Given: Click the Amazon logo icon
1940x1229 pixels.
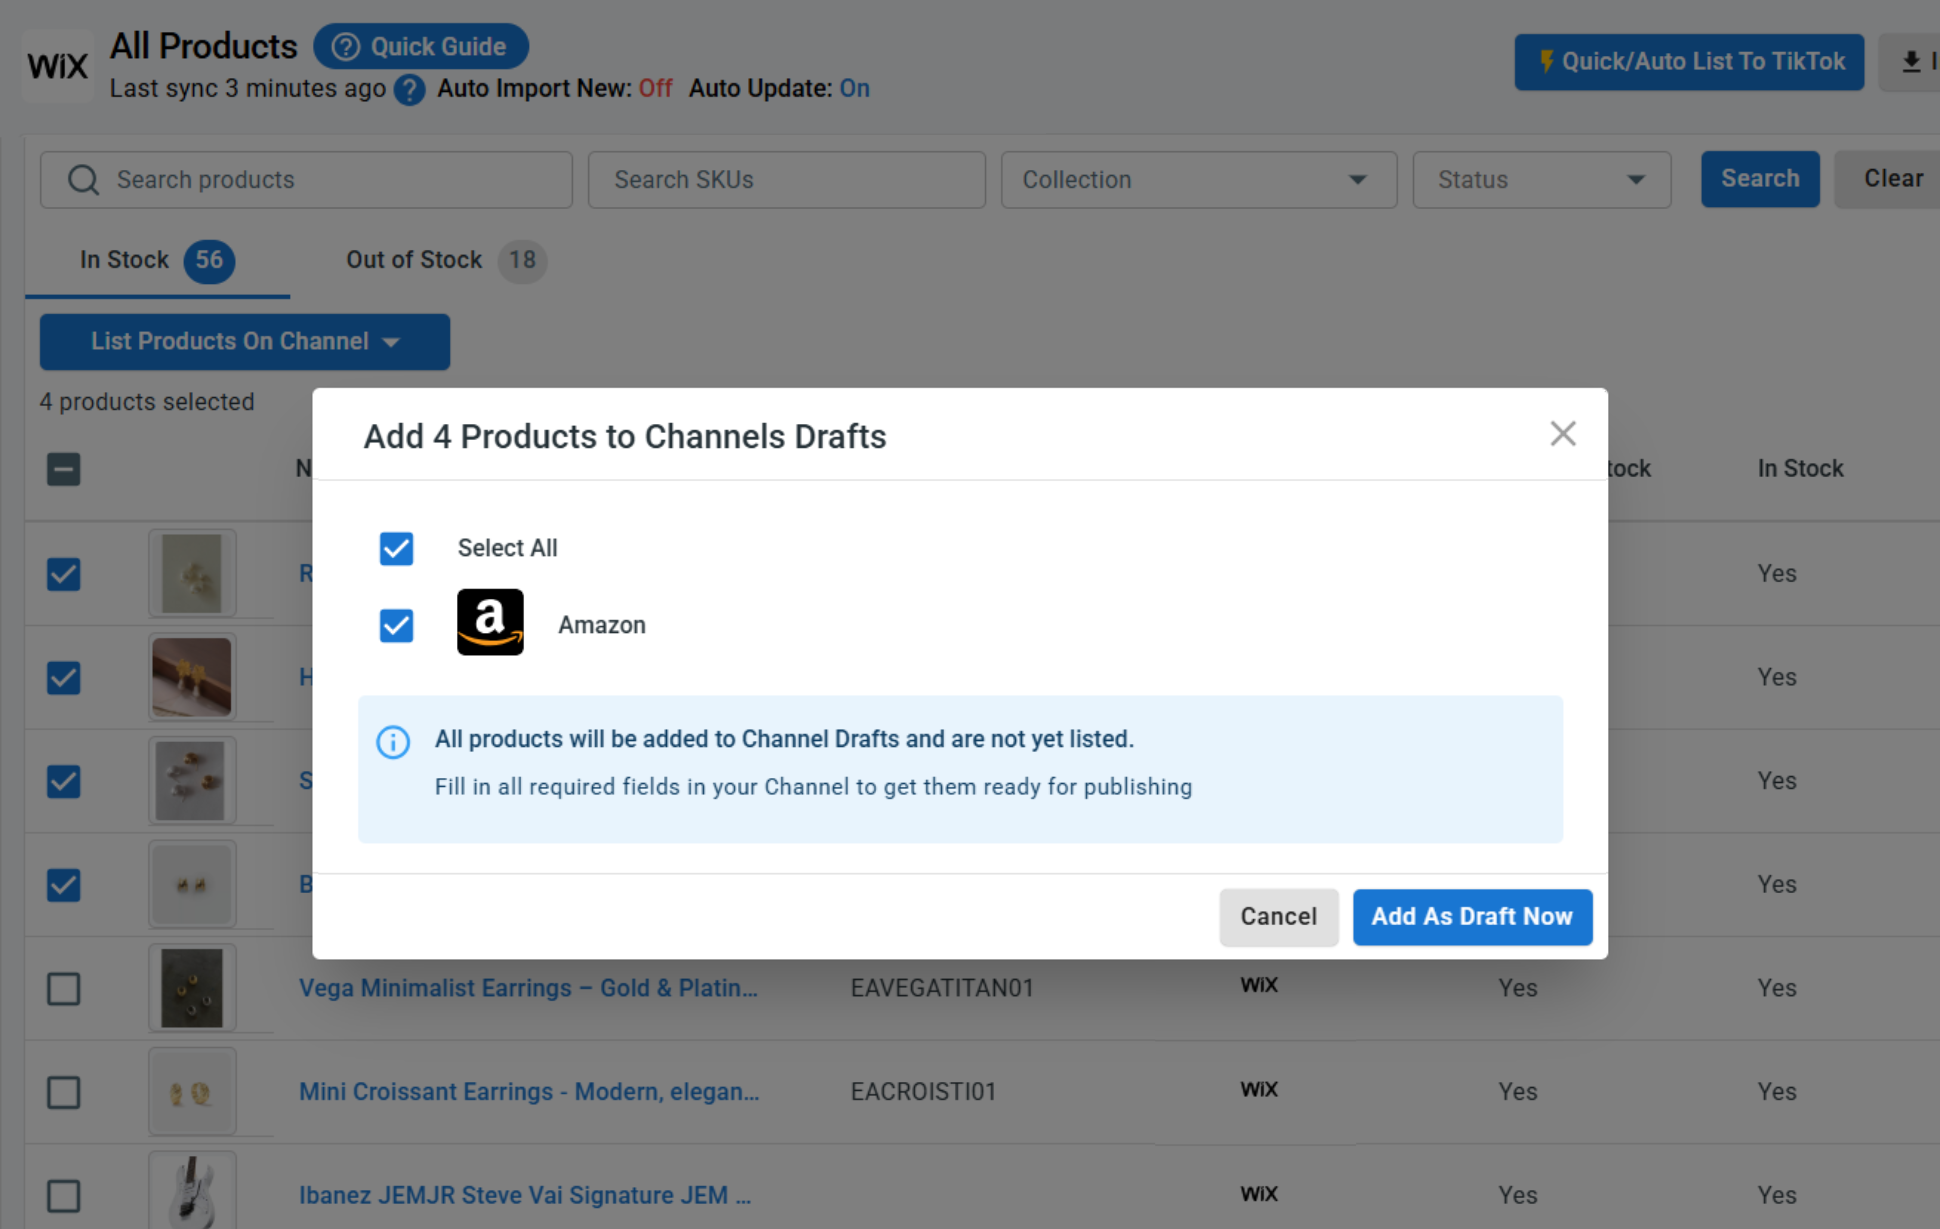Looking at the screenshot, I should coord(490,622).
